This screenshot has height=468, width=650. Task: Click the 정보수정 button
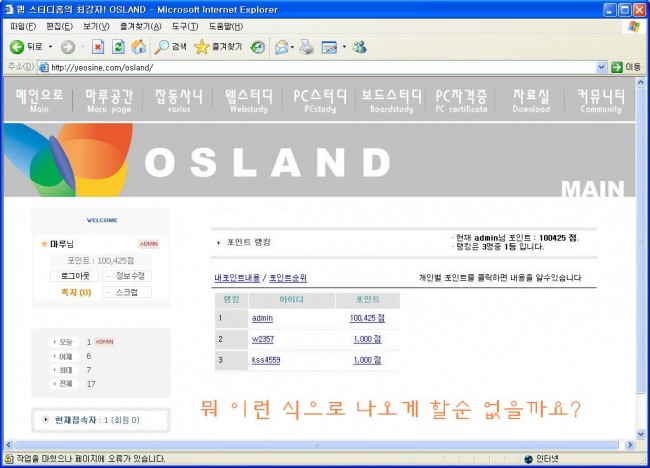click(128, 276)
